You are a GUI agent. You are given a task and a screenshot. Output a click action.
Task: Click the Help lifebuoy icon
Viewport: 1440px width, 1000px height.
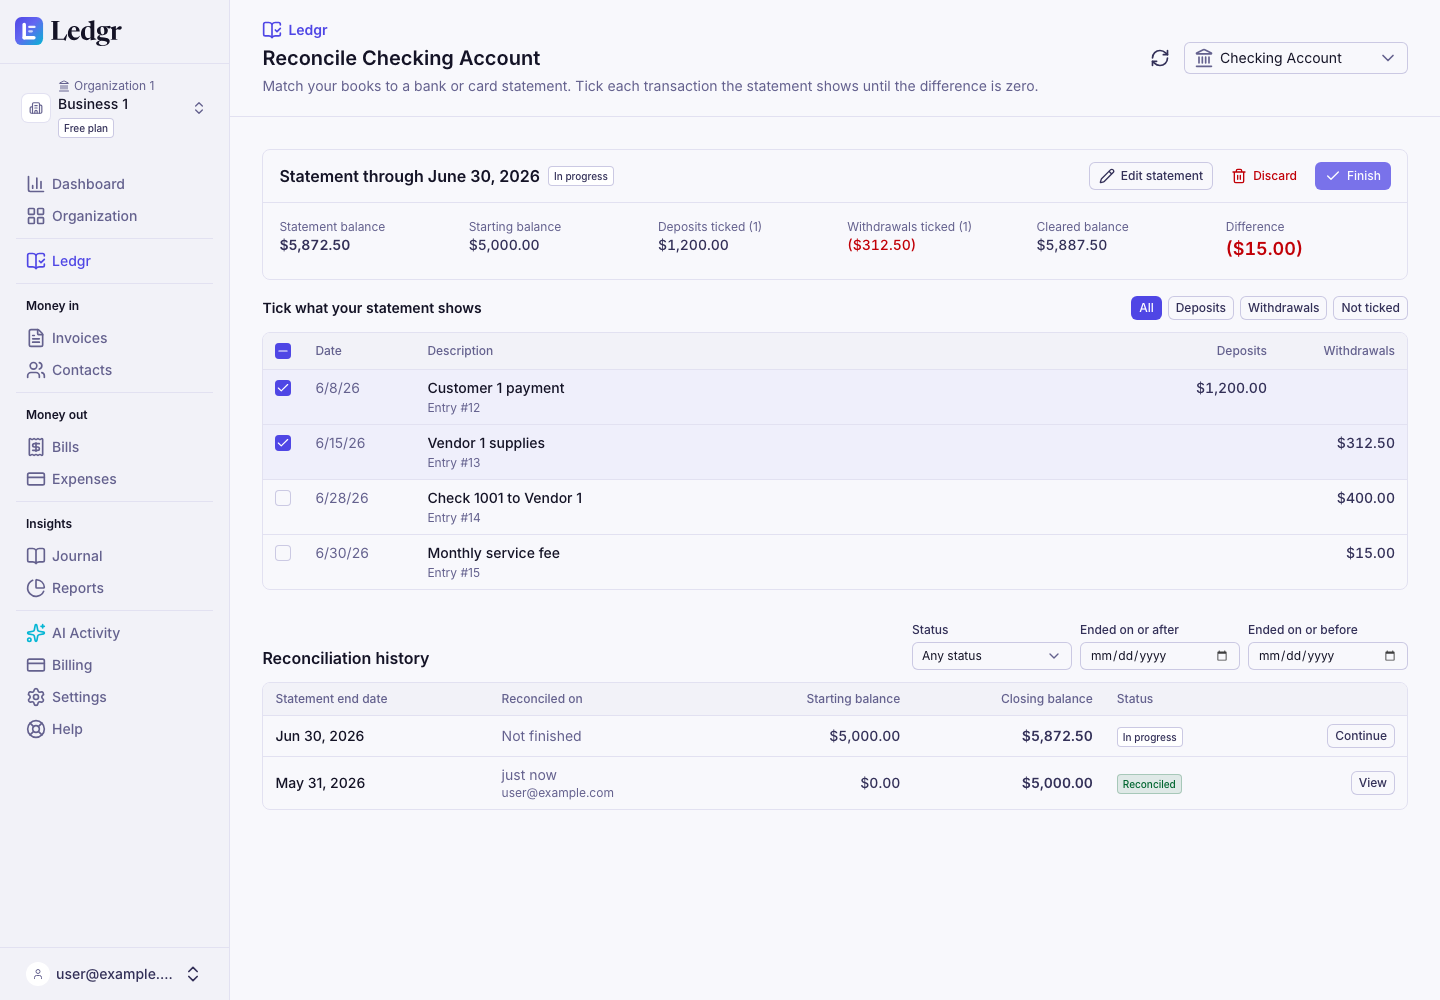(x=36, y=729)
